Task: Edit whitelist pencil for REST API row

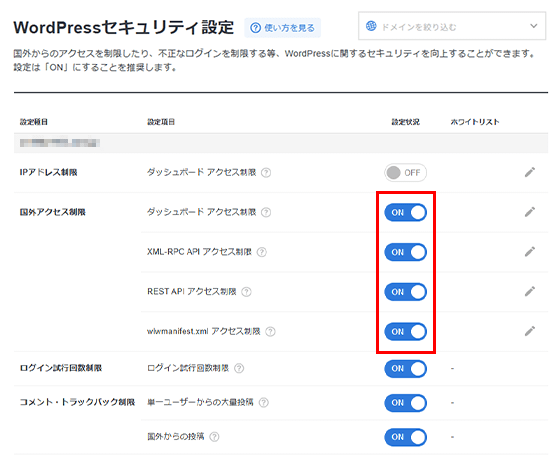Action: click(x=530, y=291)
